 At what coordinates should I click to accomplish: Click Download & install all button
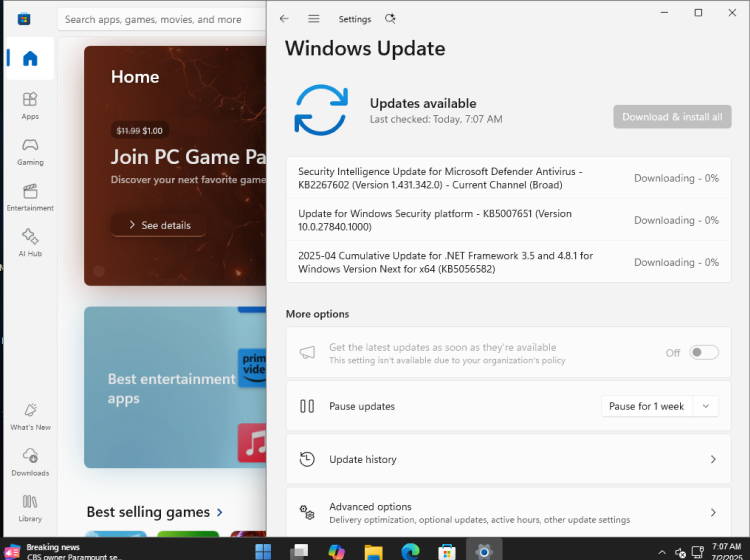[672, 117]
